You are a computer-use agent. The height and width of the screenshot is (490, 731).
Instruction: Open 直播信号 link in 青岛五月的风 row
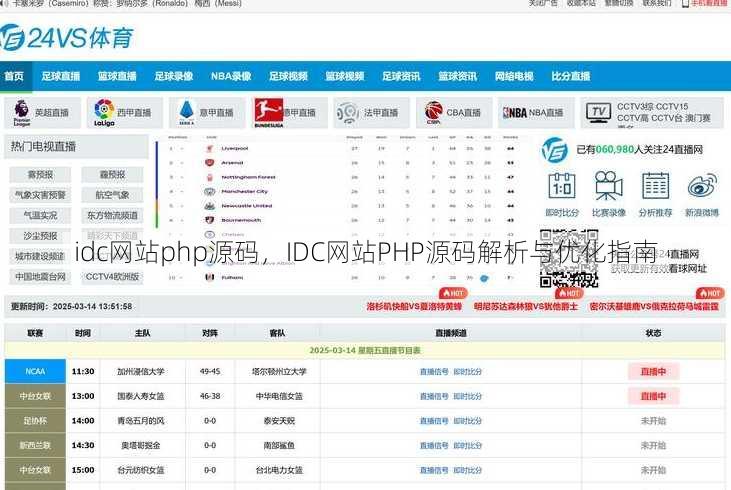pos(434,421)
